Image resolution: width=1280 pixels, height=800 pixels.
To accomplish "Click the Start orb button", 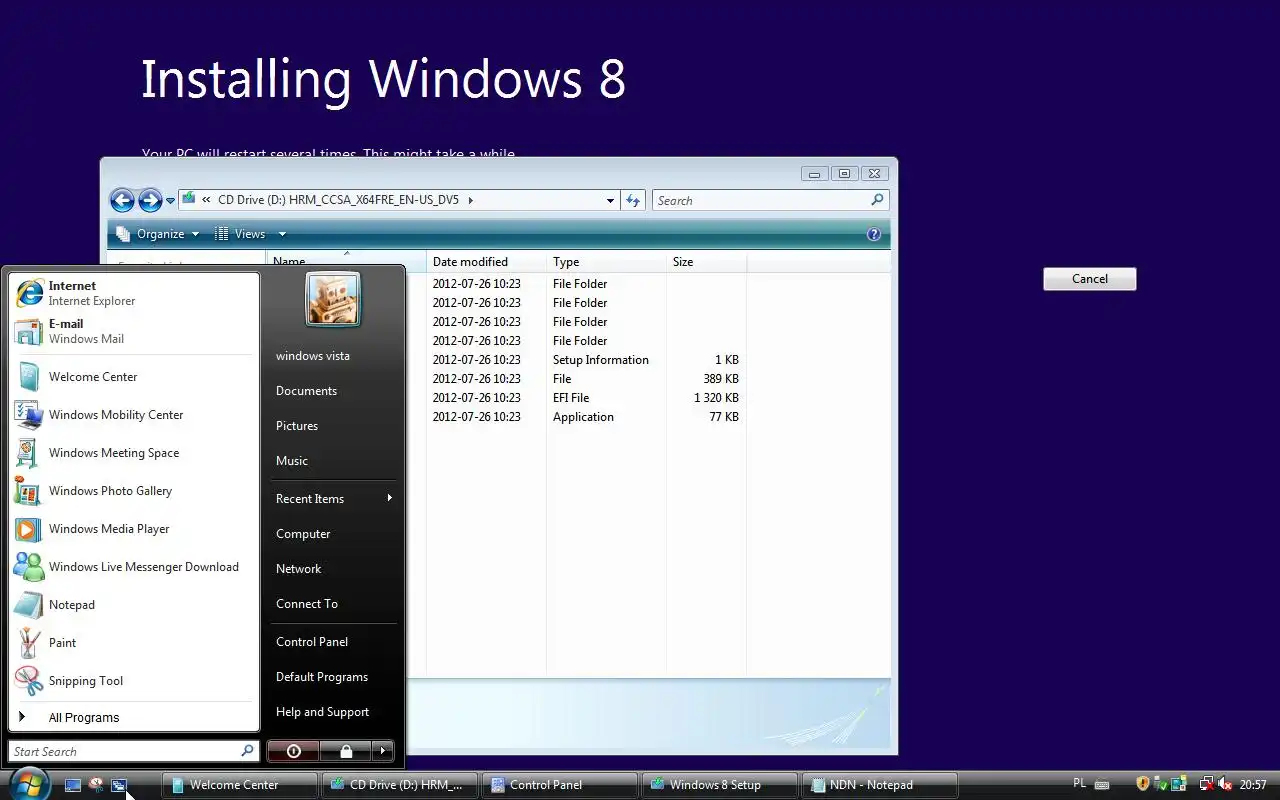I will tap(28, 783).
